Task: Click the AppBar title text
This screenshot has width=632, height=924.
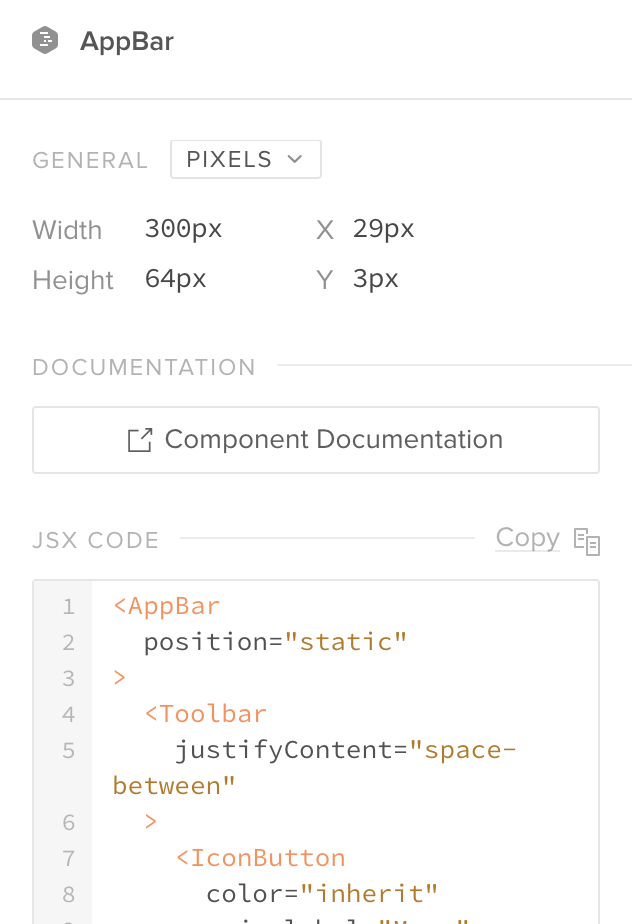Action: (x=127, y=42)
